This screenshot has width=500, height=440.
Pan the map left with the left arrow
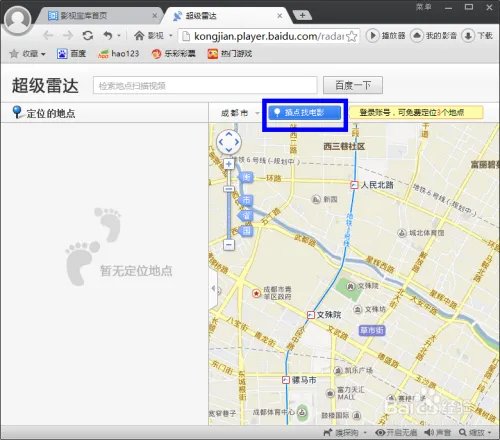(x=221, y=142)
